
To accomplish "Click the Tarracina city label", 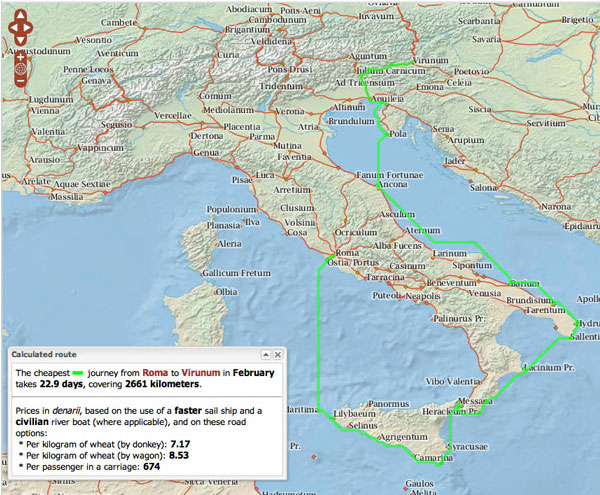I will point(385,277).
